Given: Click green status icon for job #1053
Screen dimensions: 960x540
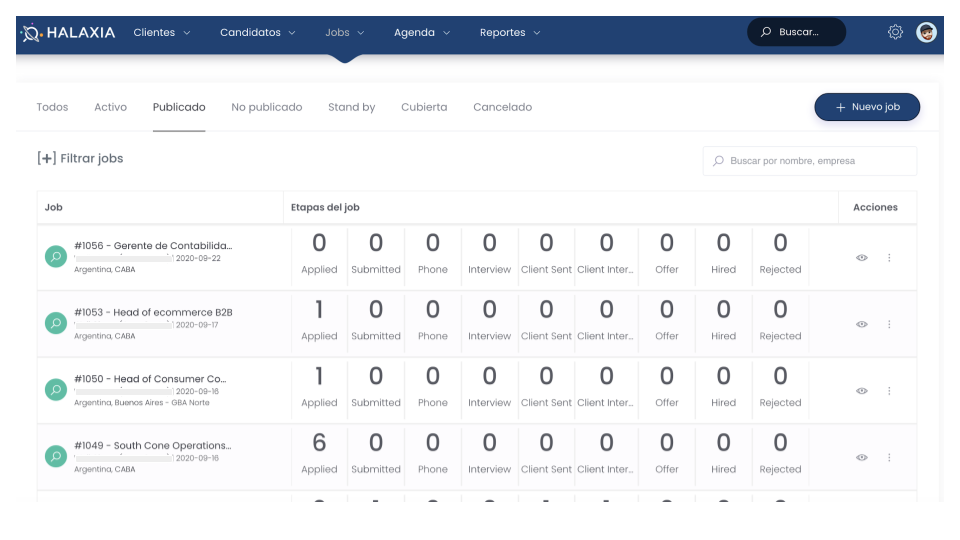Looking at the screenshot, I should pyautogui.click(x=56, y=323).
